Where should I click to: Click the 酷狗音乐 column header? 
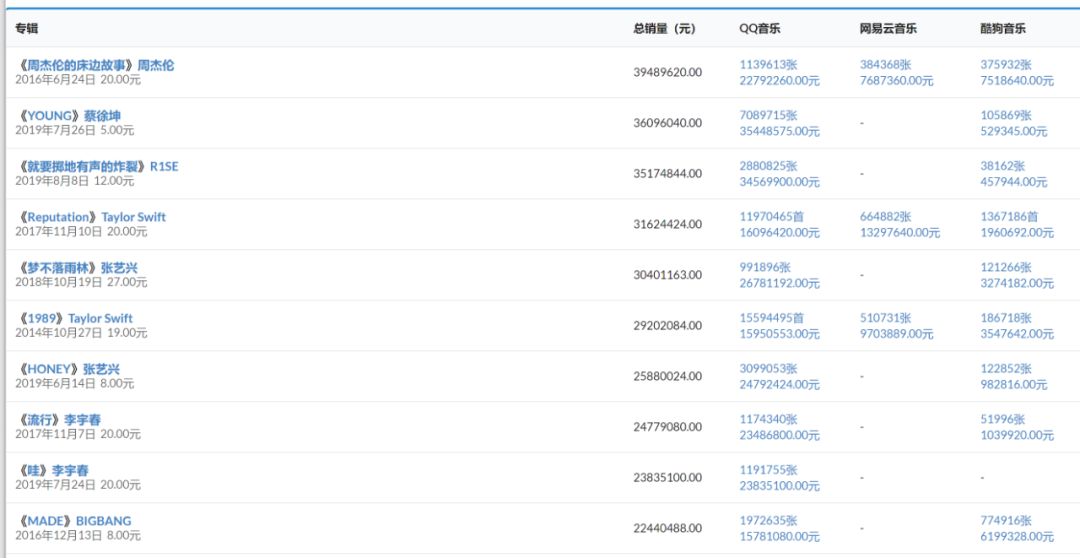pyautogui.click(x=1003, y=28)
